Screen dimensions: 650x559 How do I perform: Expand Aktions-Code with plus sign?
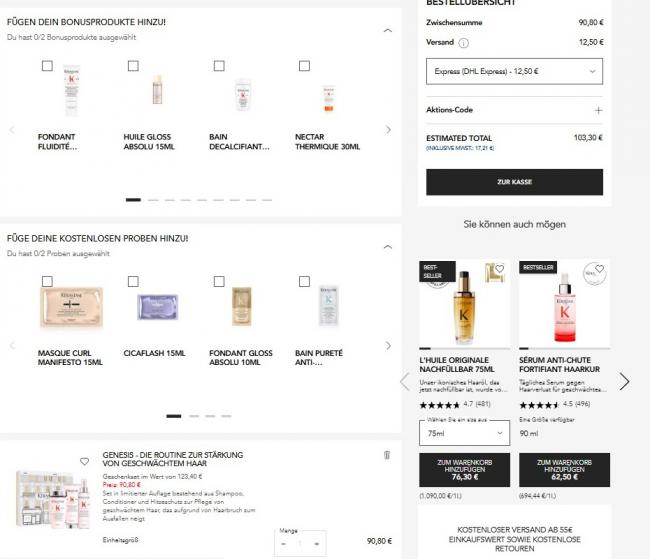point(598,110)
